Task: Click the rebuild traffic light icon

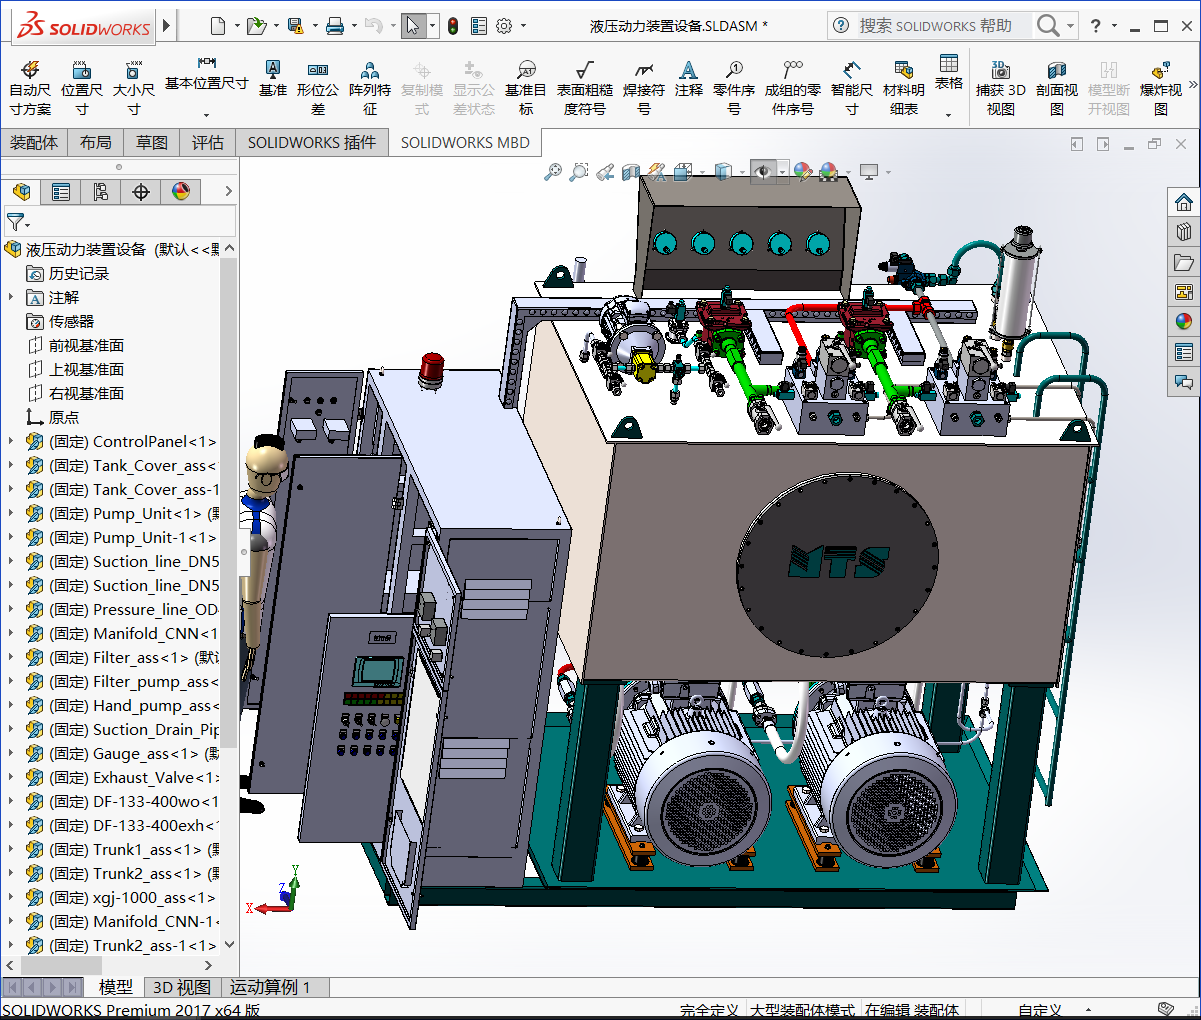Action: click(x=453, y=26)
